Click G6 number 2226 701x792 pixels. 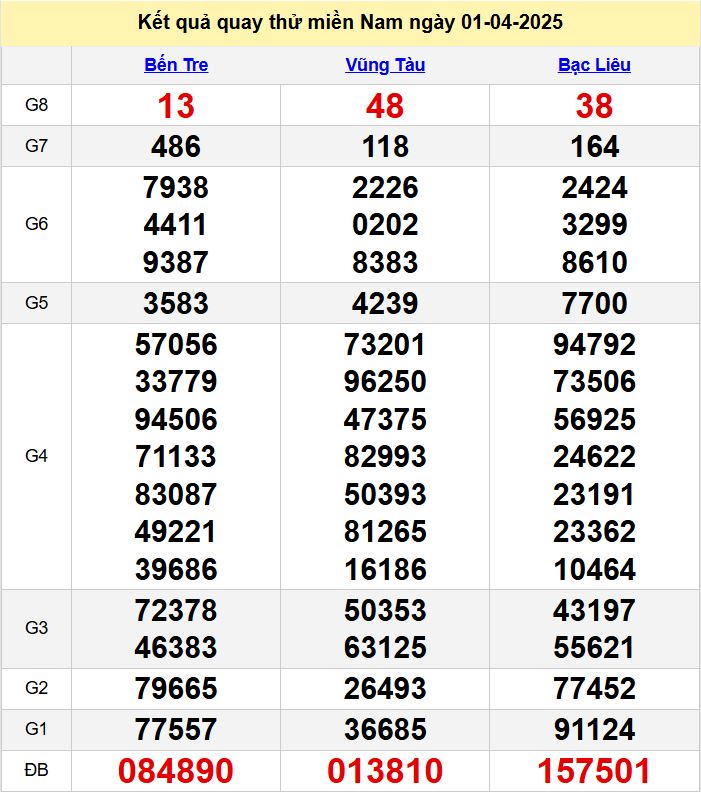click(385, 188)
